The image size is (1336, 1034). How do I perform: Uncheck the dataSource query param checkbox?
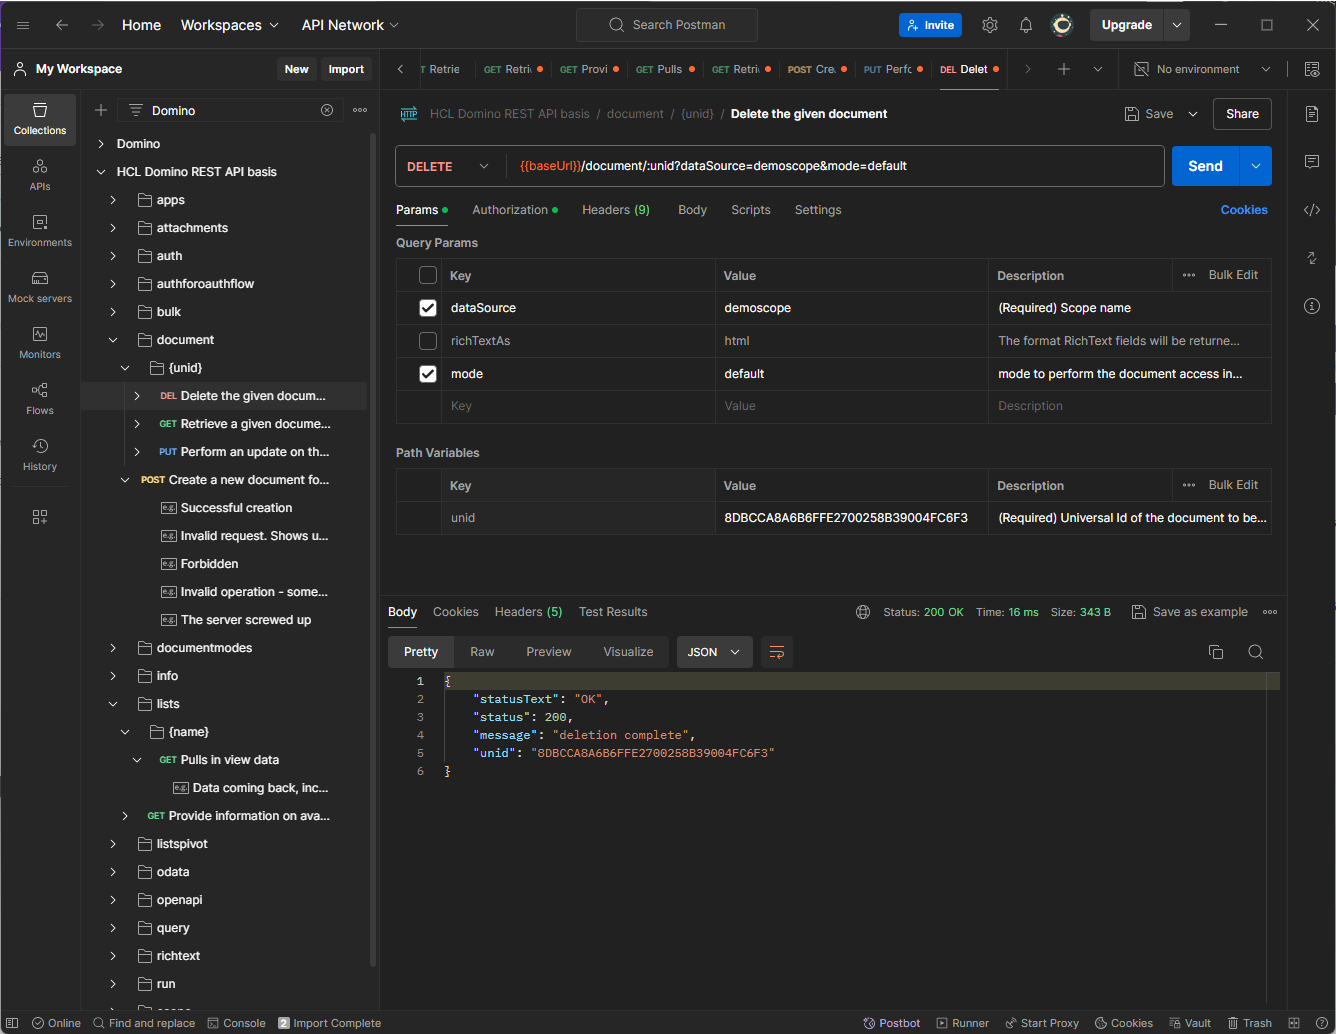tap(428, 308)
